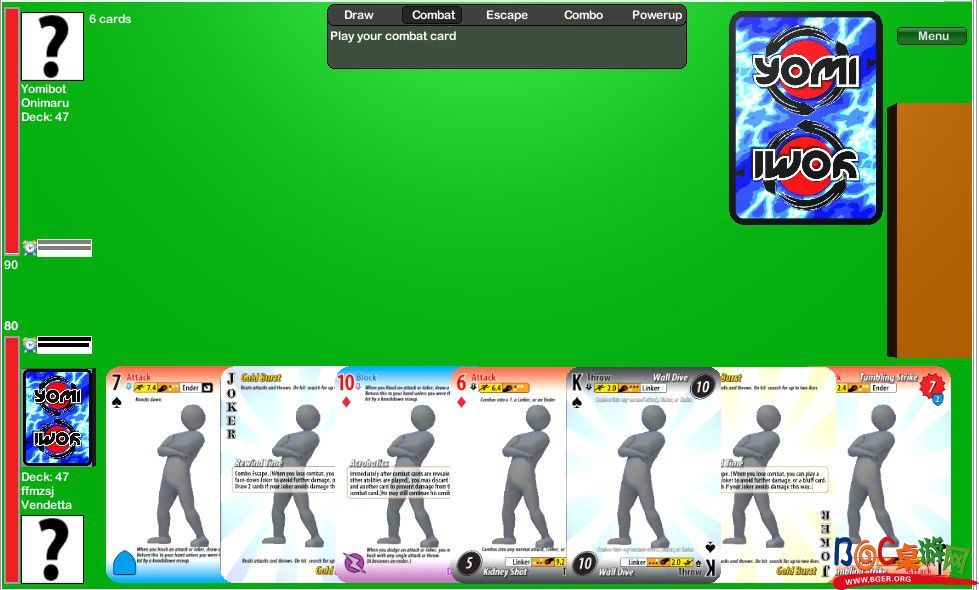Select the upside-down Joker Burst card
Screen dimensions: 979x590
tap(778, 474)
